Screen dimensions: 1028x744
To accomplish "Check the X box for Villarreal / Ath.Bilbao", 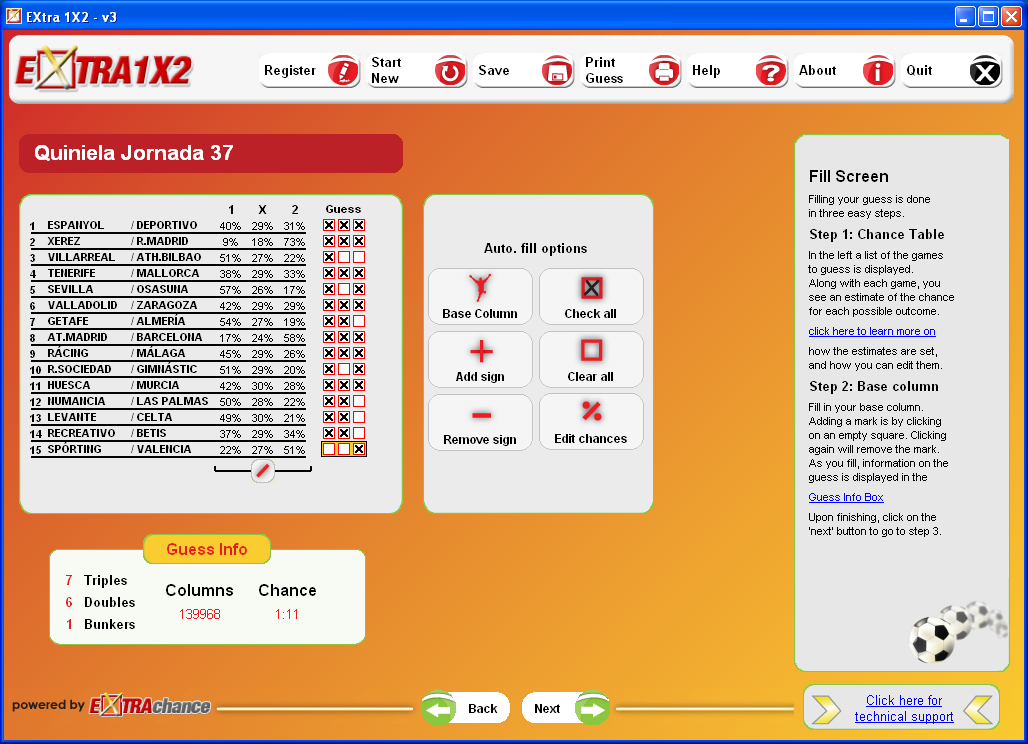I will click(x=344, y=258).
